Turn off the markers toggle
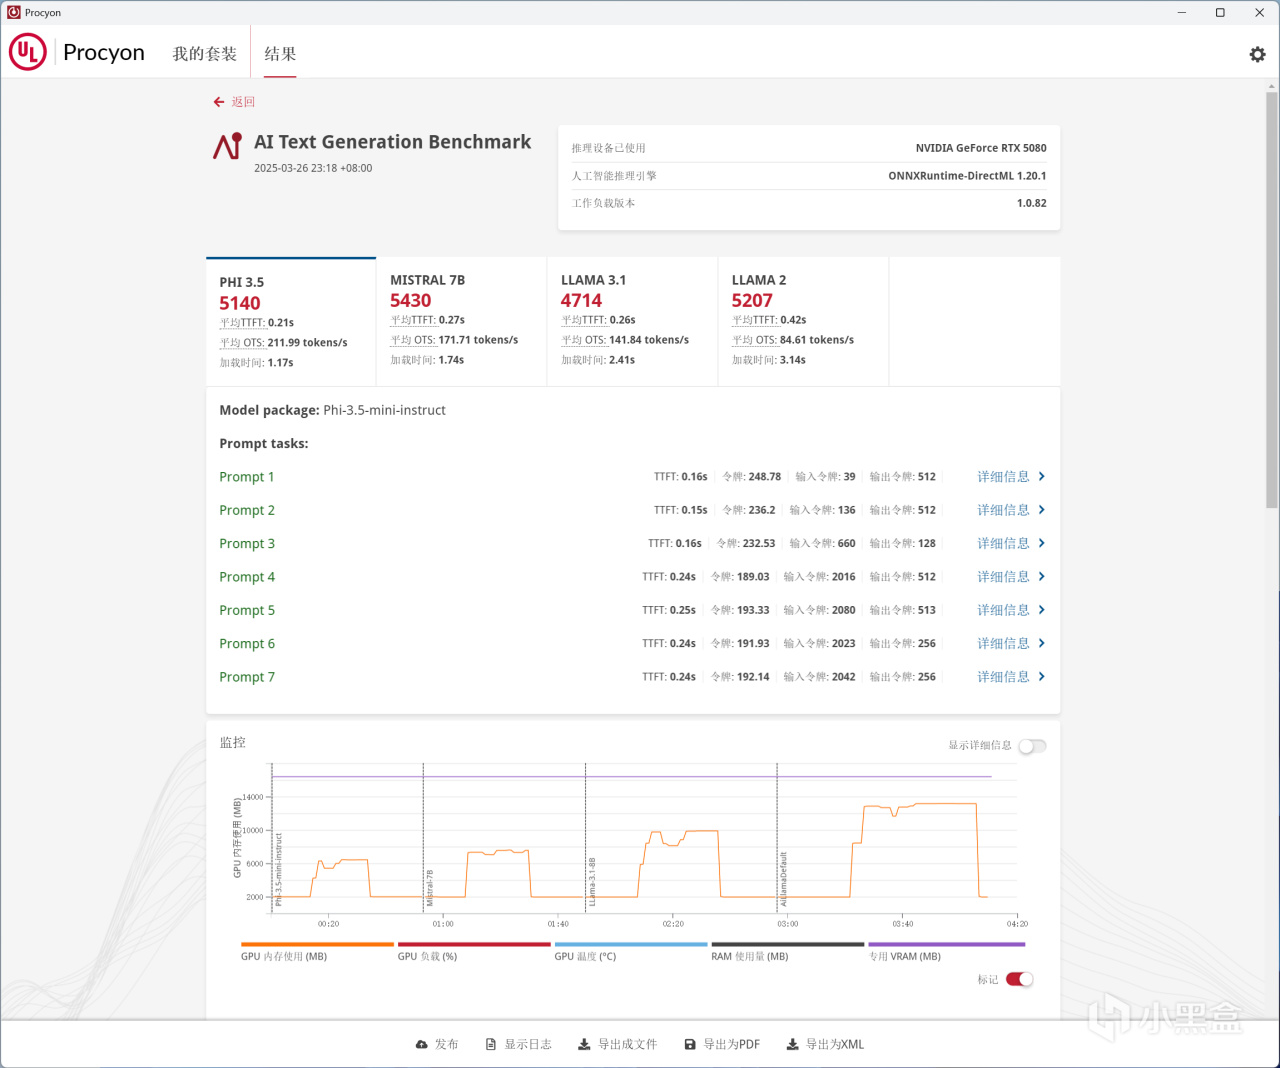This screenshot has height=1068, width=1280. (1020, 979)
